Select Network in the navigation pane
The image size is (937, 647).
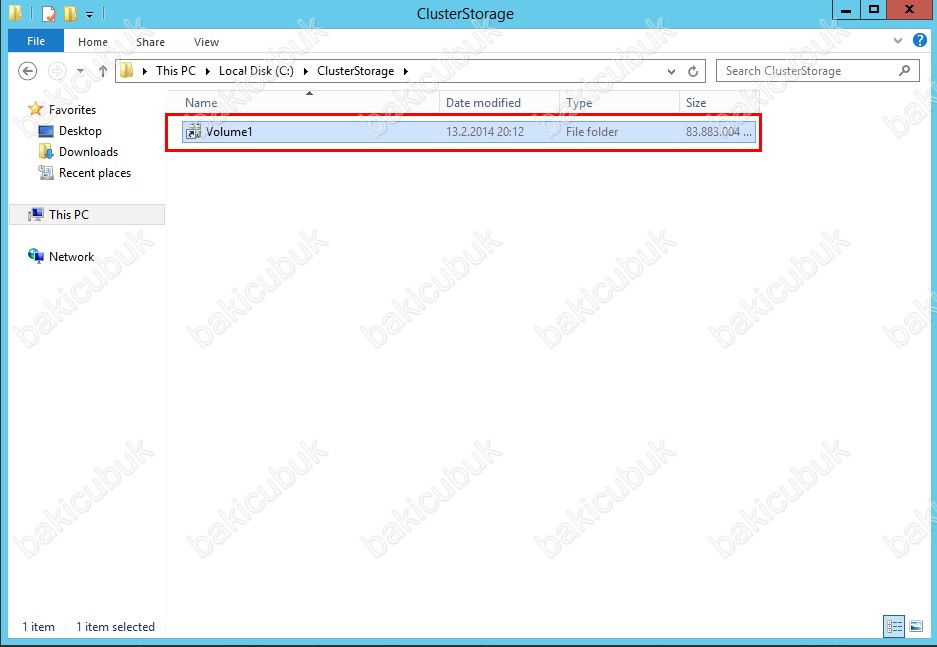click(71, 257)
